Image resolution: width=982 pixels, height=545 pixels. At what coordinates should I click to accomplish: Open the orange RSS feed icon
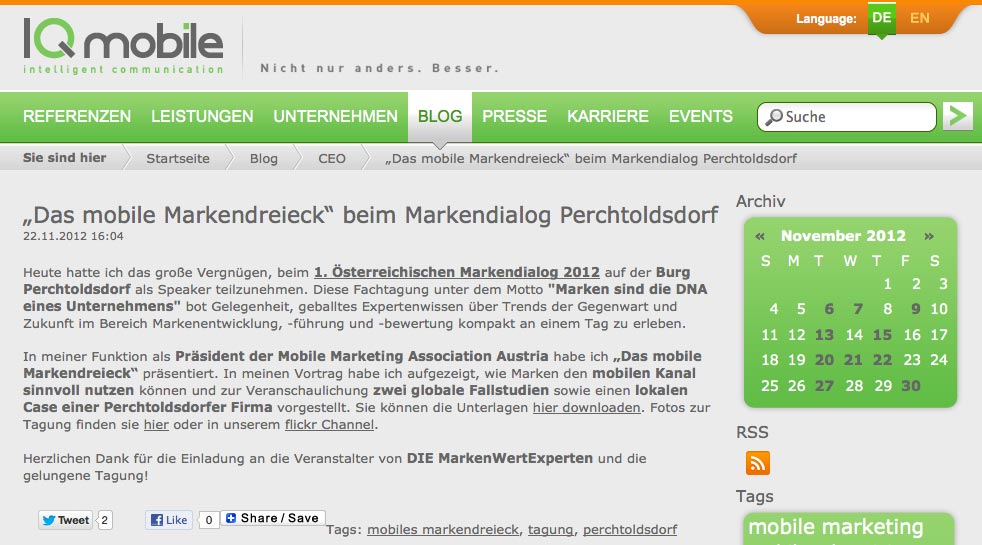tap(757, 463)
